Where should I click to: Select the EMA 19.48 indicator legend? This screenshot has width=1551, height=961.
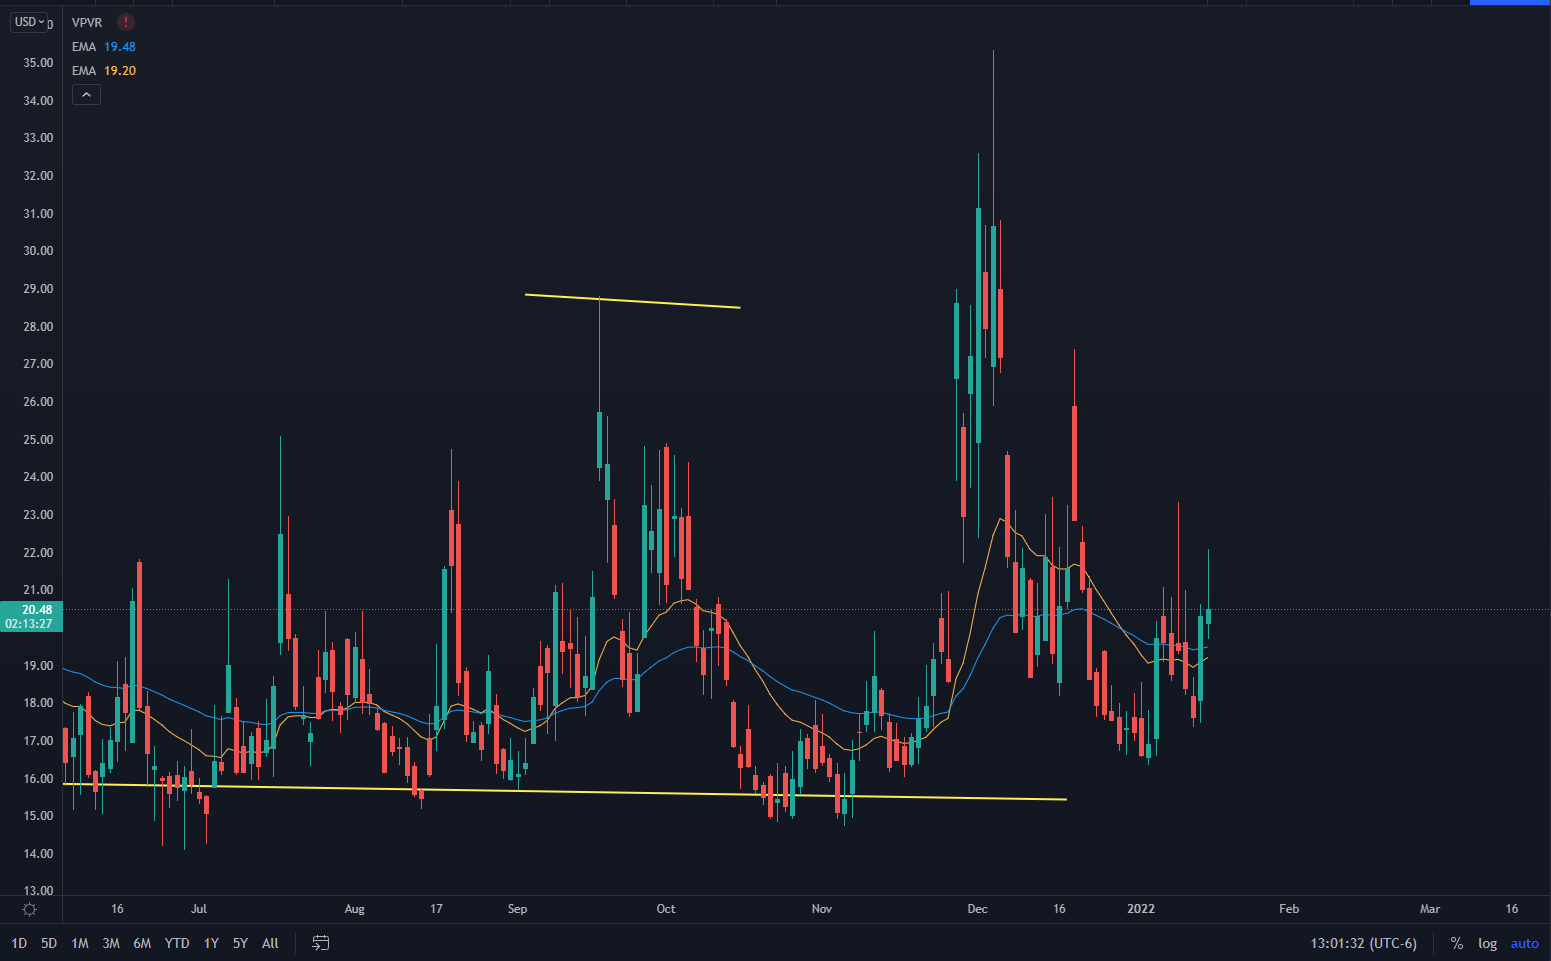(104, 47)
